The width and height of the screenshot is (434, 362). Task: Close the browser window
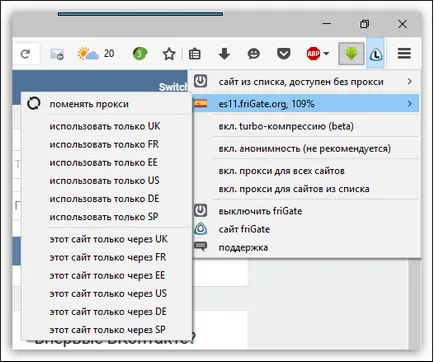tap(402, 24)
